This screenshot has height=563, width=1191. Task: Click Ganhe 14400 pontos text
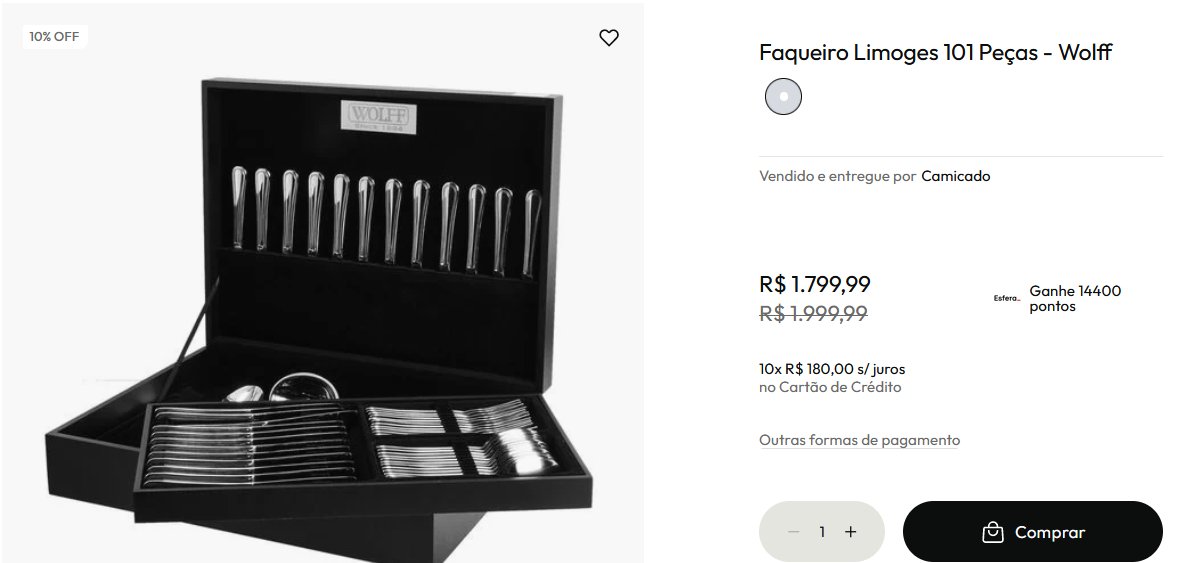tap(1075, 299)
